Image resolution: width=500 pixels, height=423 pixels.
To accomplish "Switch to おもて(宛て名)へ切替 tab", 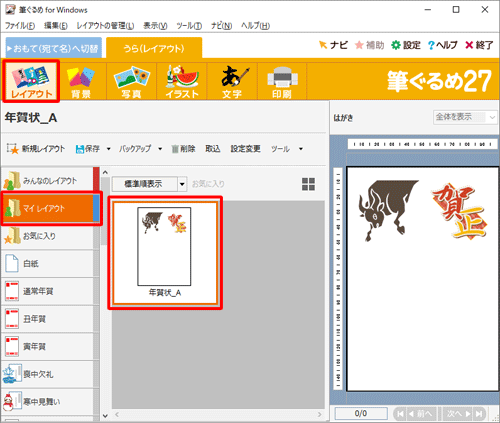I will (54, 48).
